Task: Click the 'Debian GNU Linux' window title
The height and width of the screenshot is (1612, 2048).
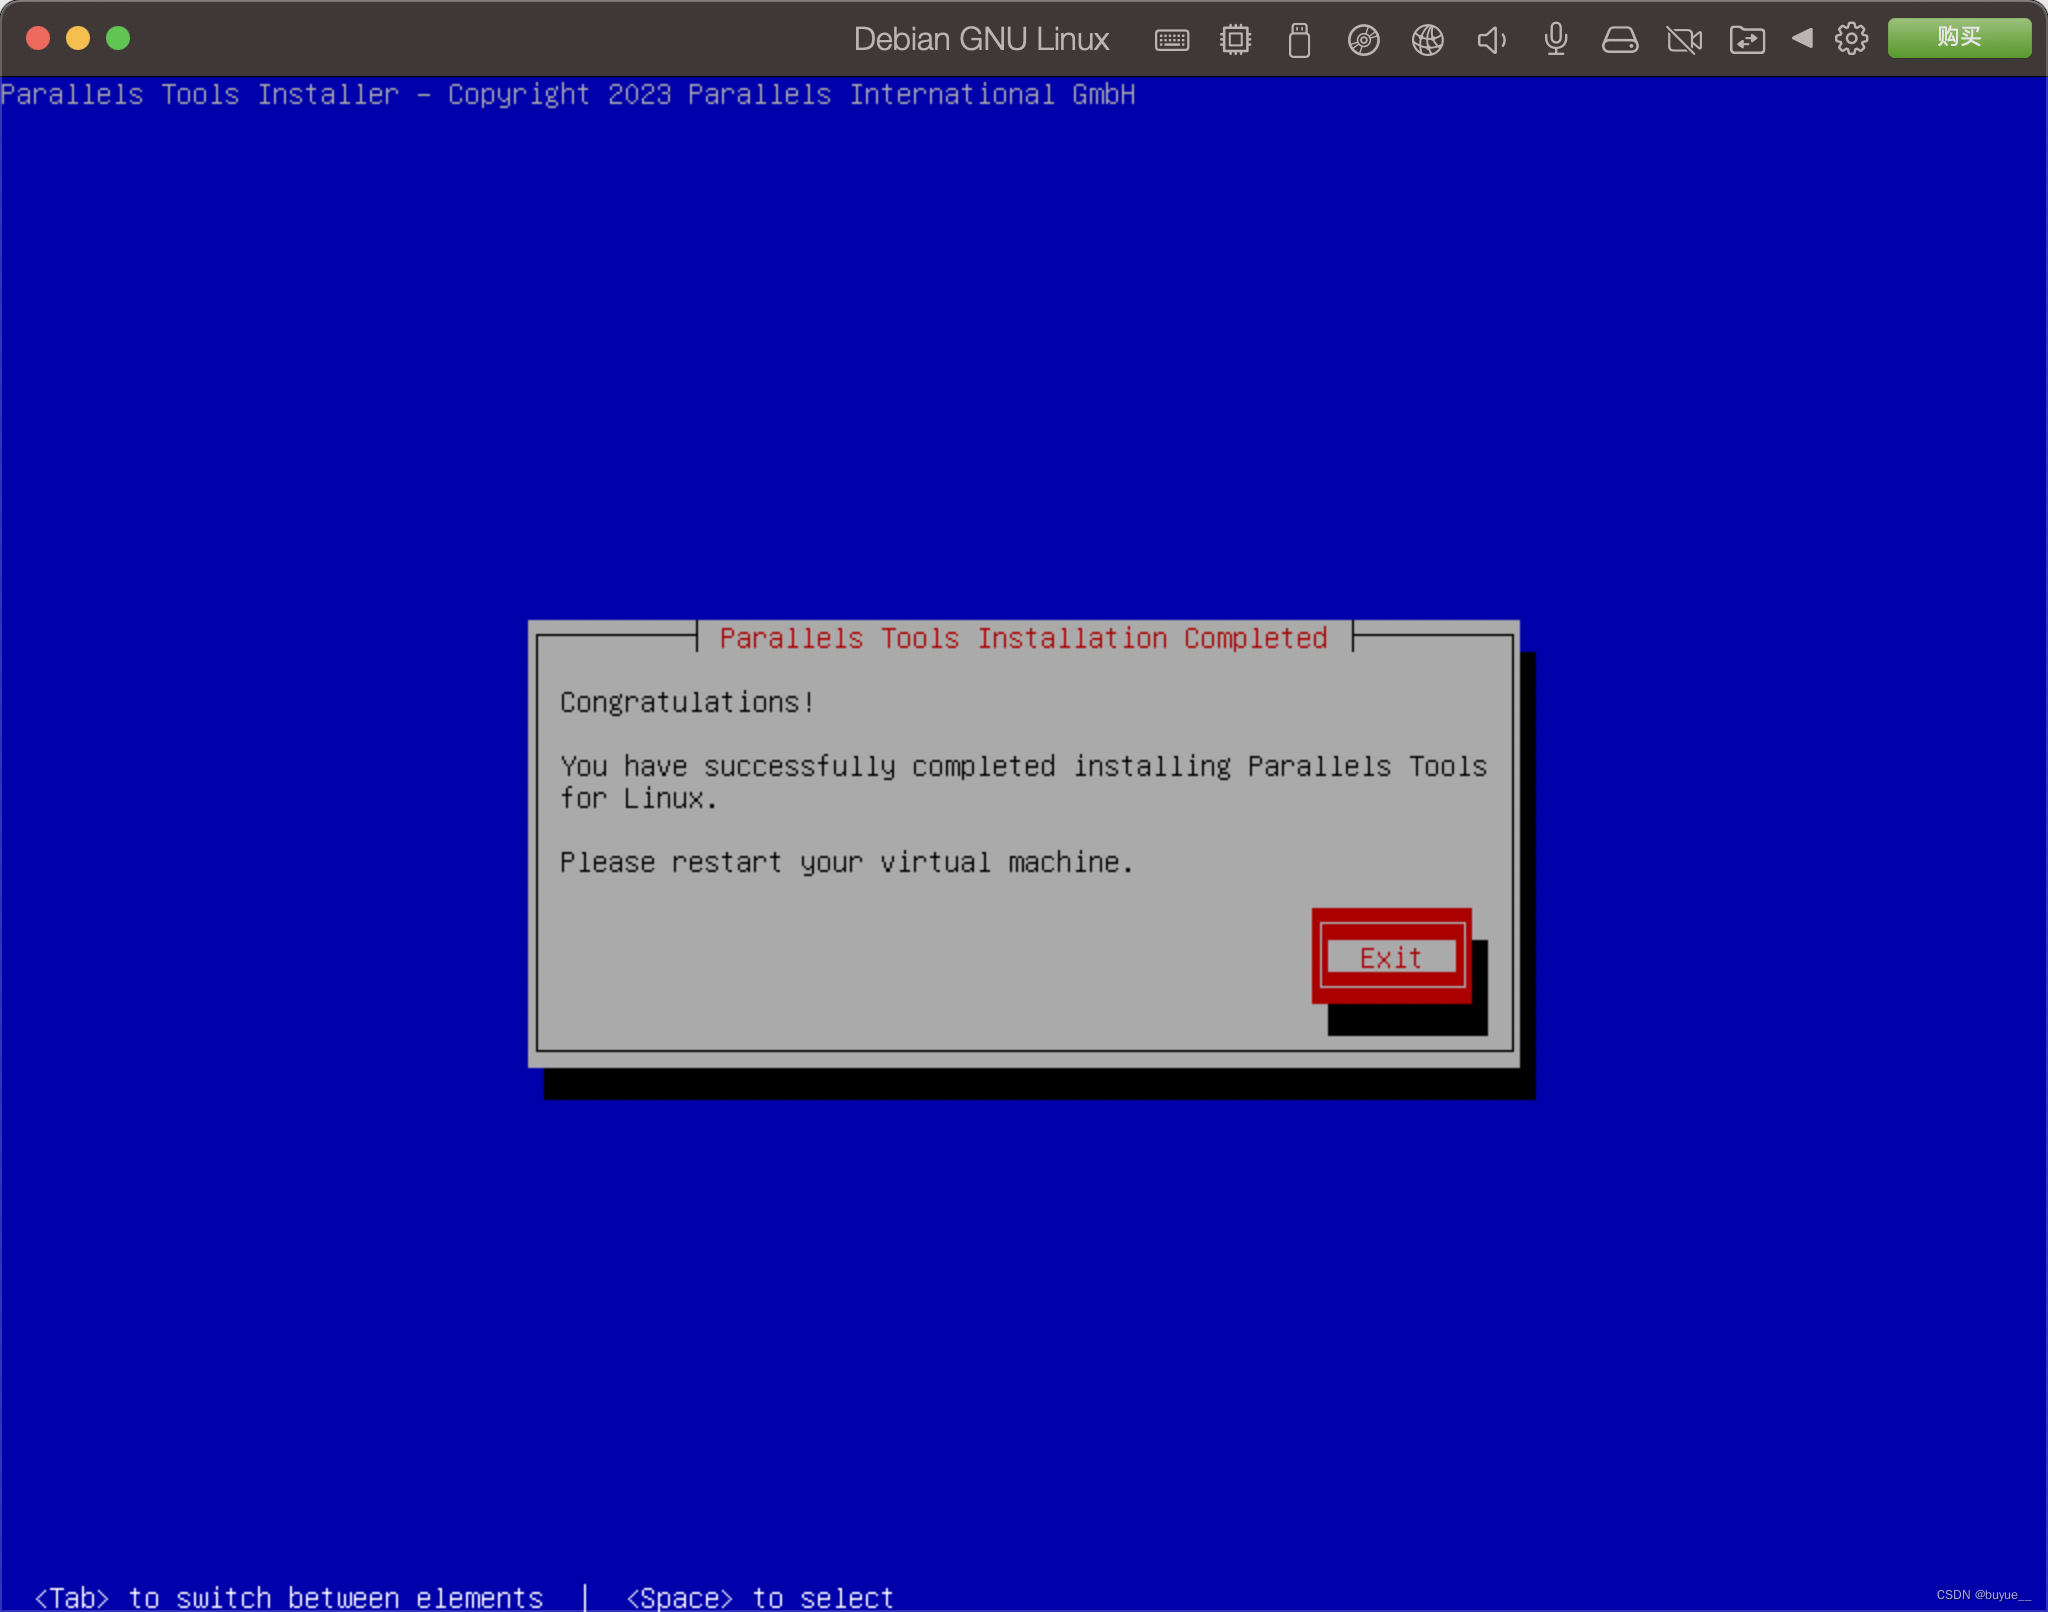Action: (981, 39)
